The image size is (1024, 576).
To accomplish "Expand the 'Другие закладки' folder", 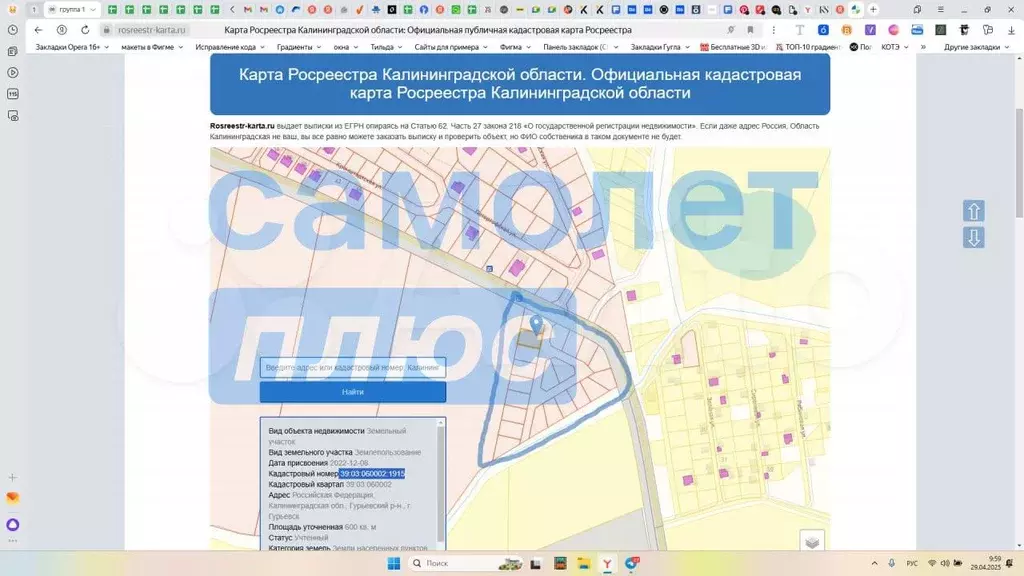I will (x=976, y=47).
